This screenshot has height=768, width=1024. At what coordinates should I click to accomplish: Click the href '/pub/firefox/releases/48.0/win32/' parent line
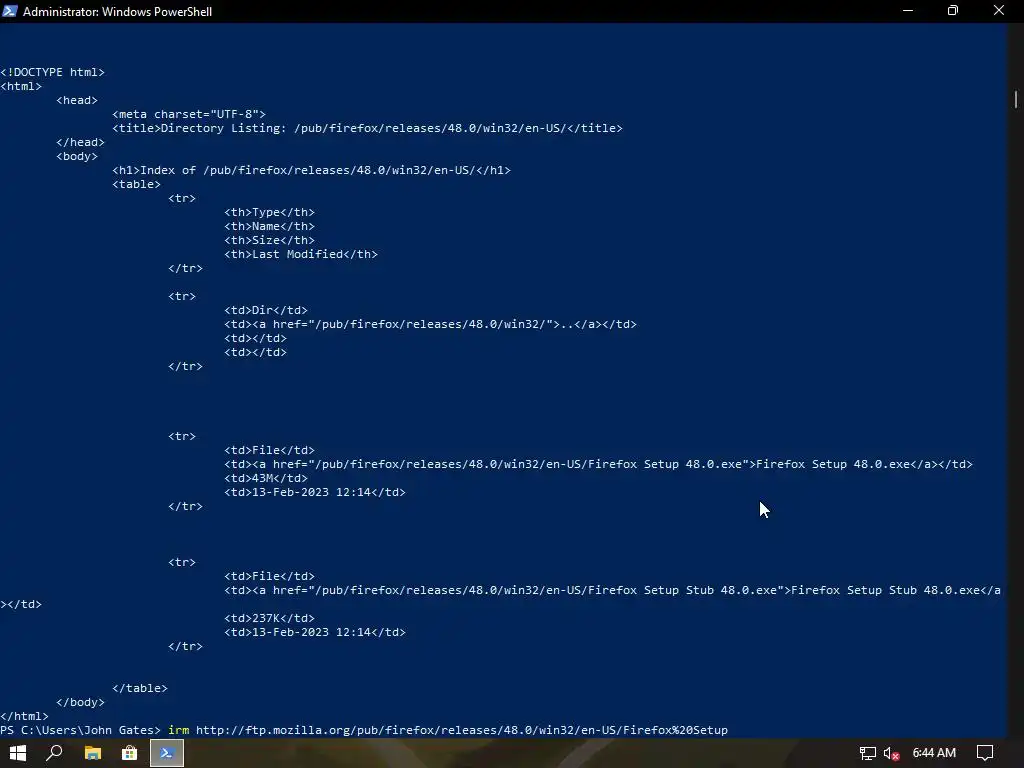(x=430, y=324)
